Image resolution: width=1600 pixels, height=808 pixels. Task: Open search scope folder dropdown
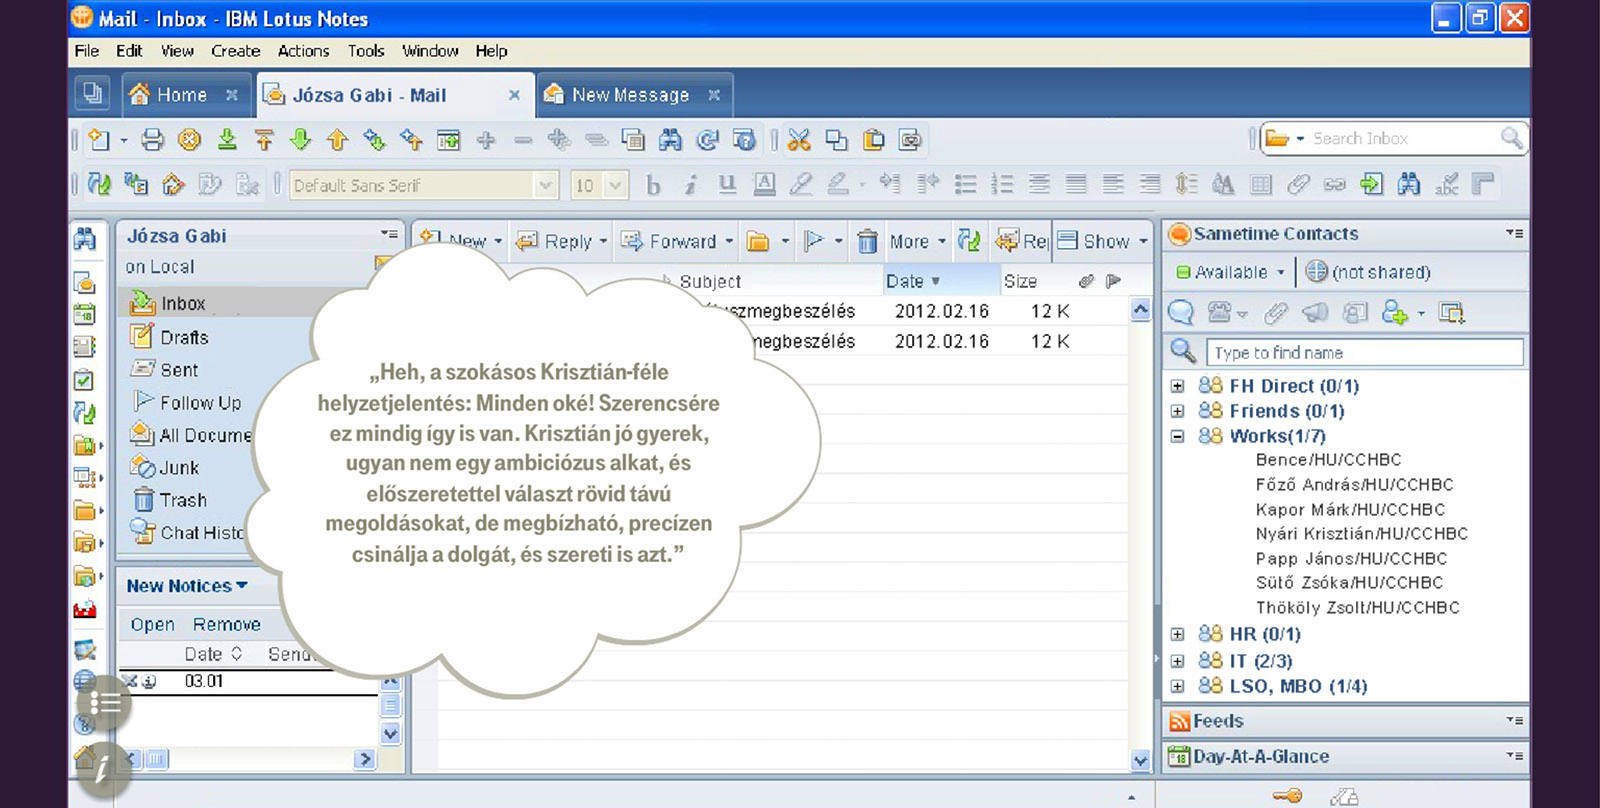point(1284,139)
